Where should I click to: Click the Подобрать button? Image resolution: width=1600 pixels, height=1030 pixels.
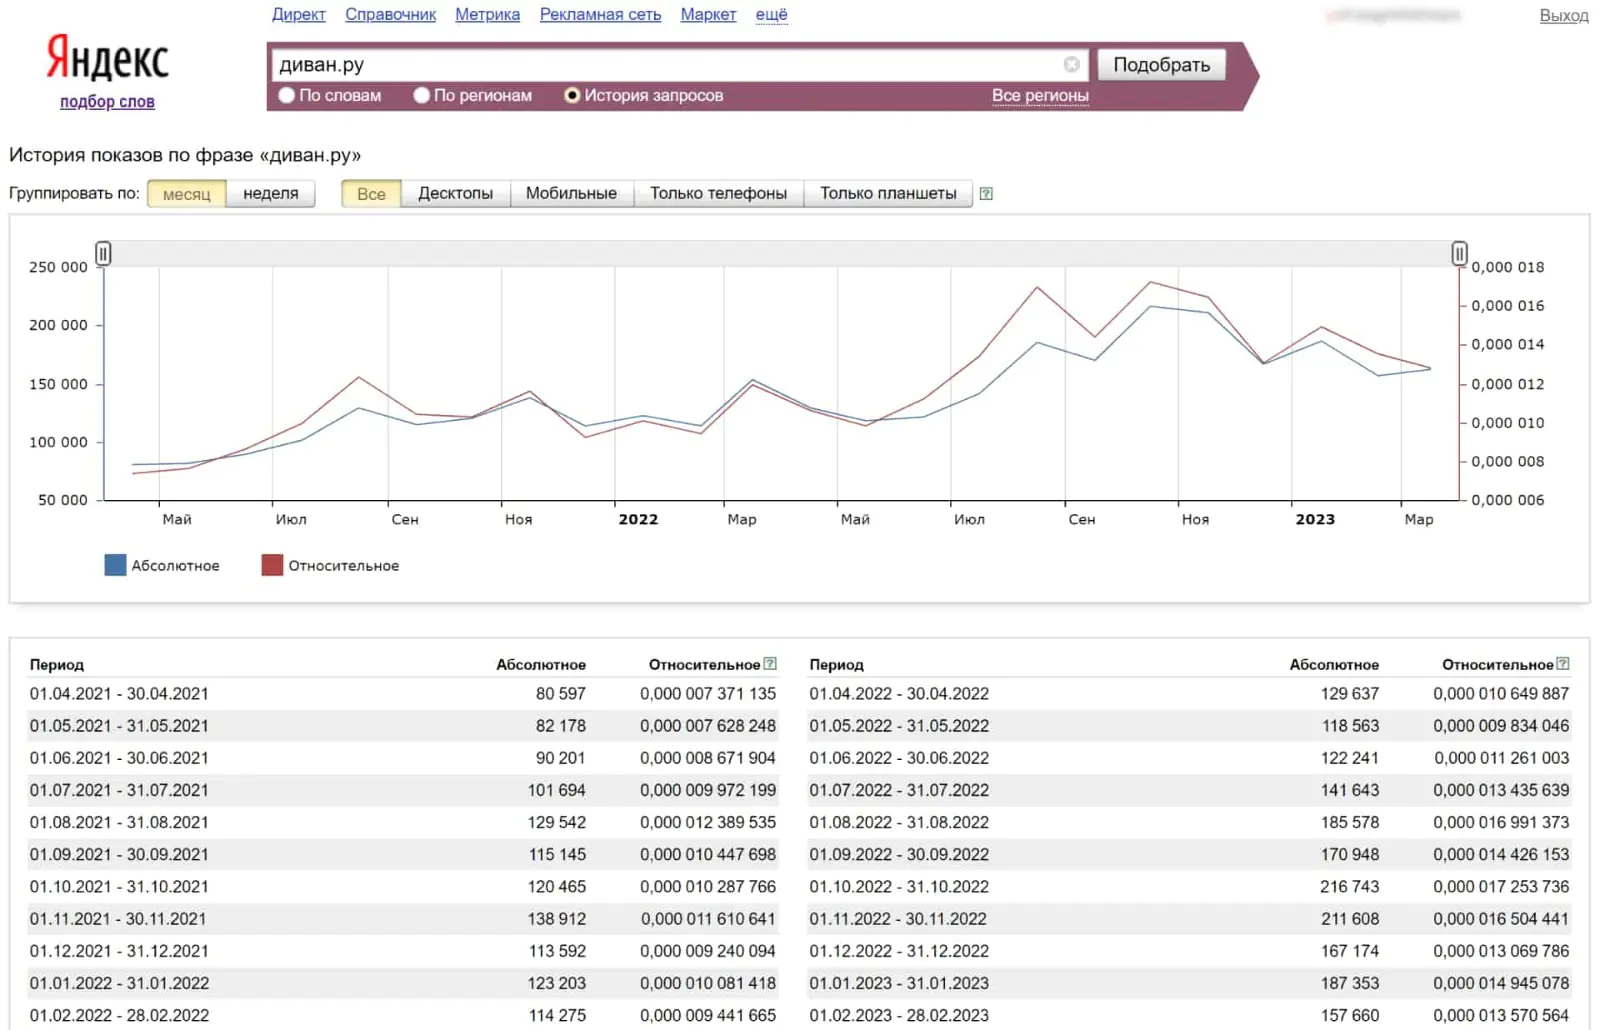(1161, 65)
